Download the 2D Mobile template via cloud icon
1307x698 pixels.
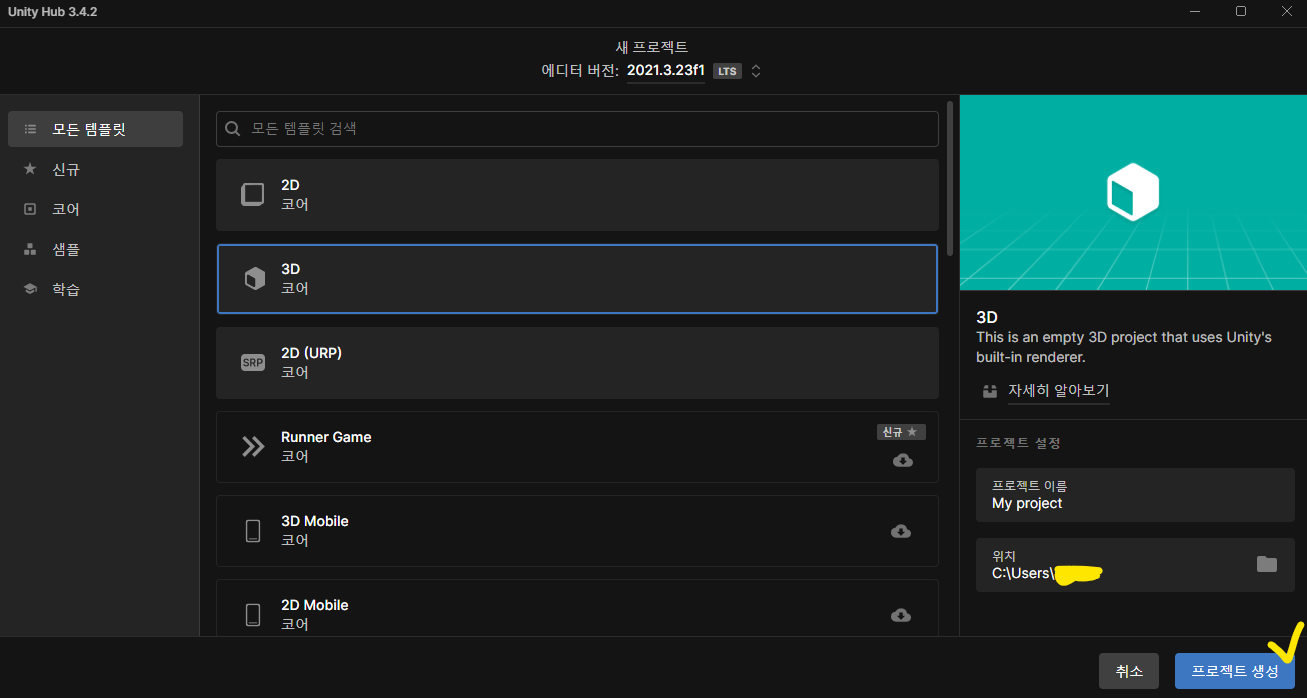coord(901,615)
